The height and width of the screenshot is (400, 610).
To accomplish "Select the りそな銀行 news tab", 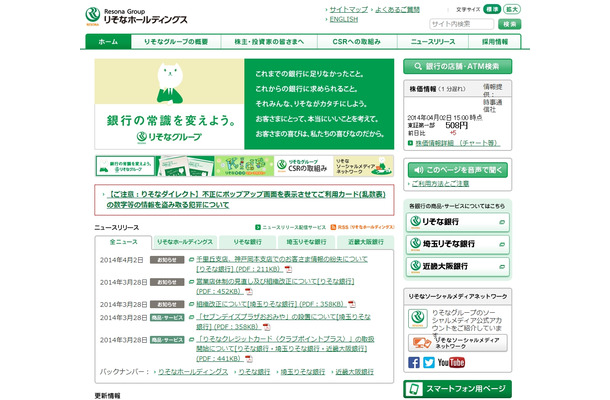I will click(x=247, y=242).
